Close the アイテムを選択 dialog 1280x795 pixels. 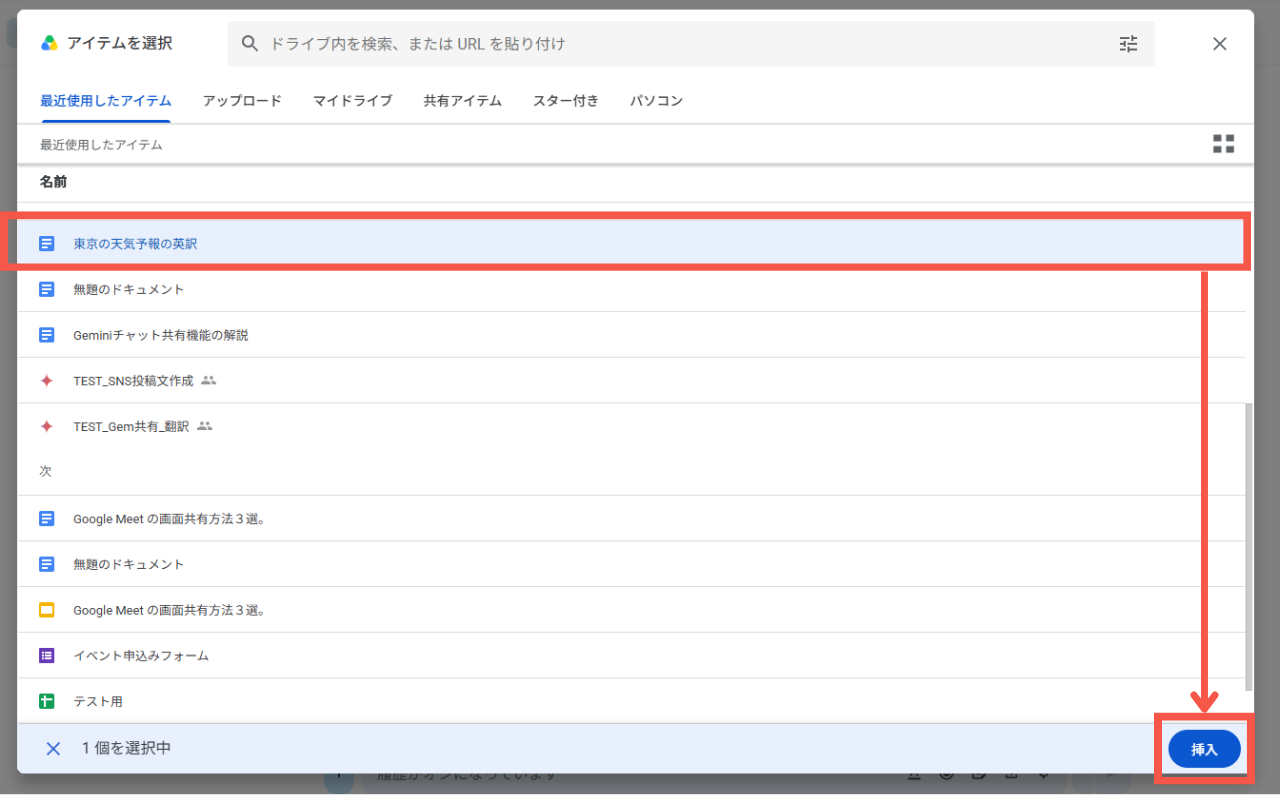pyautogui.click(x=1220, y=44)
